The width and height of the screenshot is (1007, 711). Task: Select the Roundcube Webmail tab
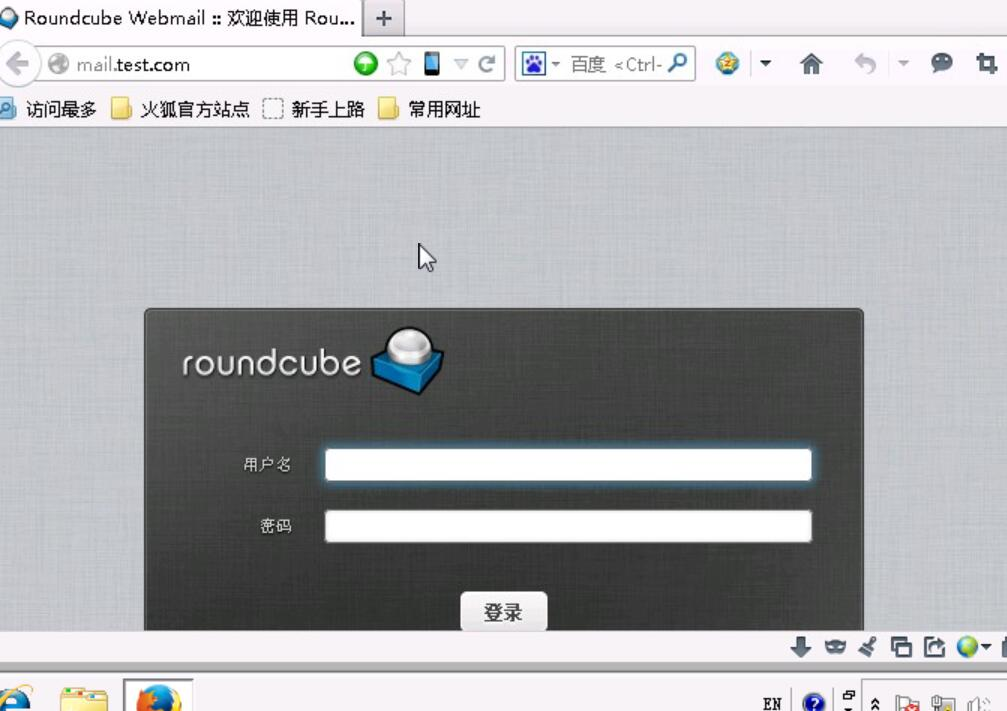pos(179,18)
